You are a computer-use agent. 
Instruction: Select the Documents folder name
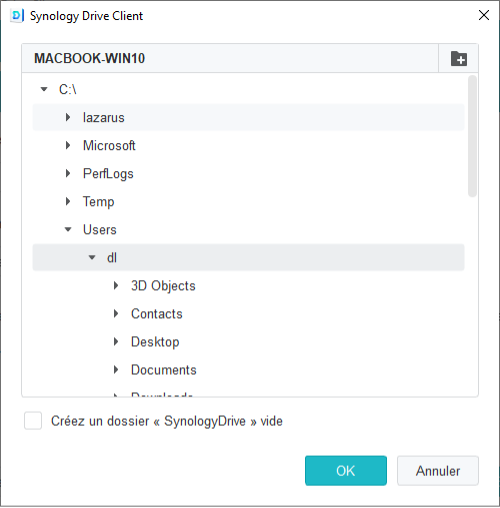point(164,370)
